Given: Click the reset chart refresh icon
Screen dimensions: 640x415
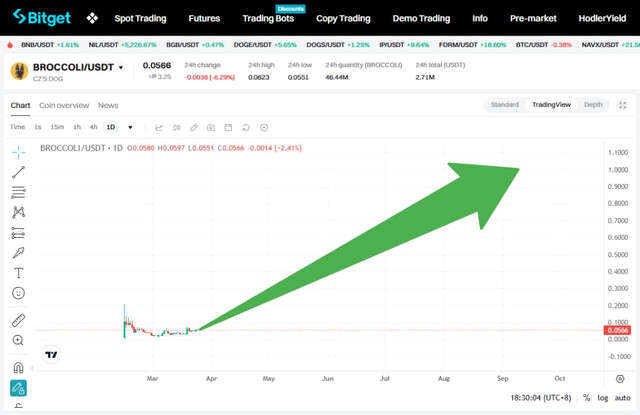Looking at the screenshot, I should click(246, 128).
